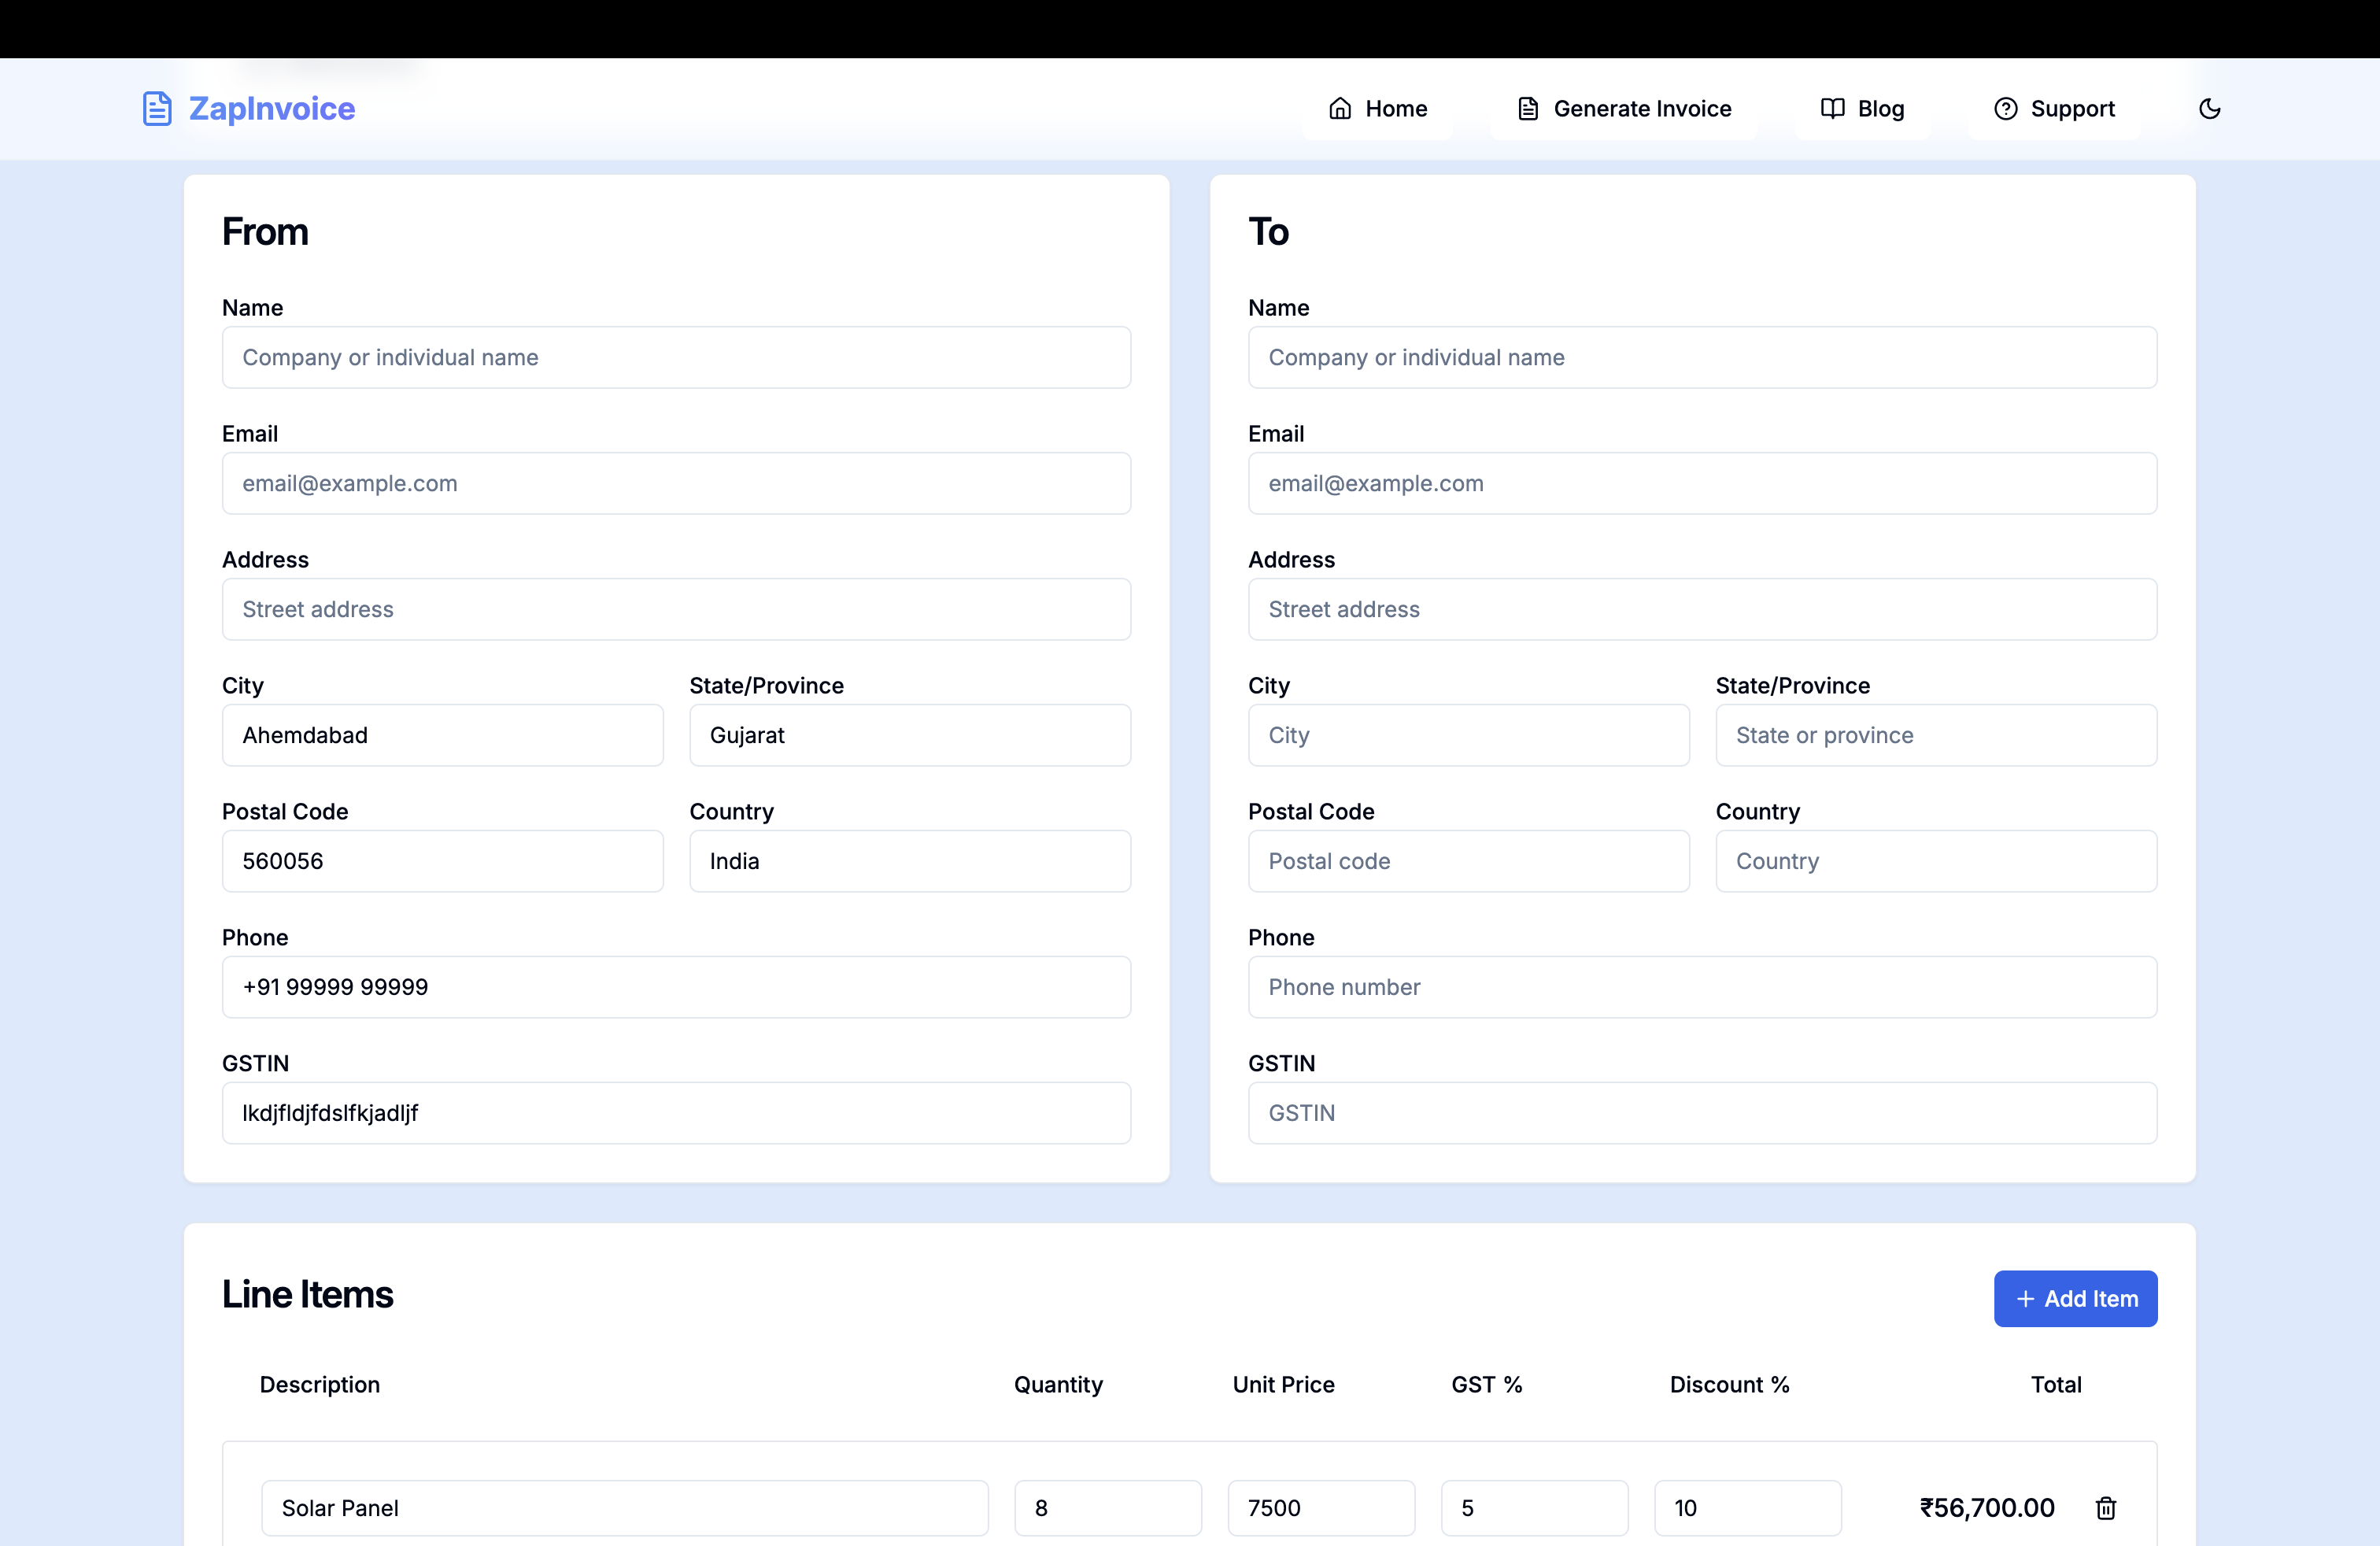
Task: Edit the discount % field showing 10
Action: tap(1748, 1508)
